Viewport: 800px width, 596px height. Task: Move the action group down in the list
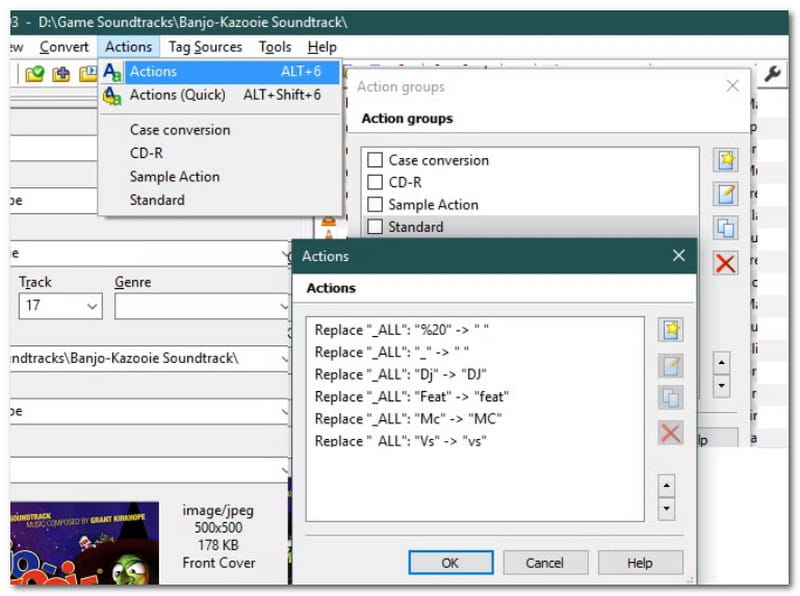tap(721, 386)
